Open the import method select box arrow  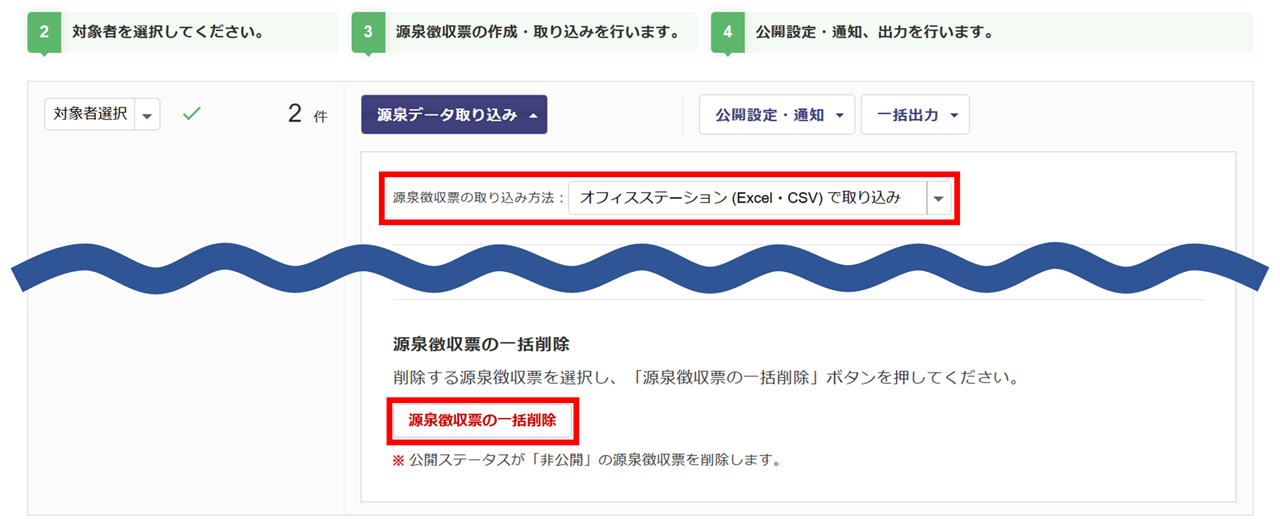click(938, 198)
